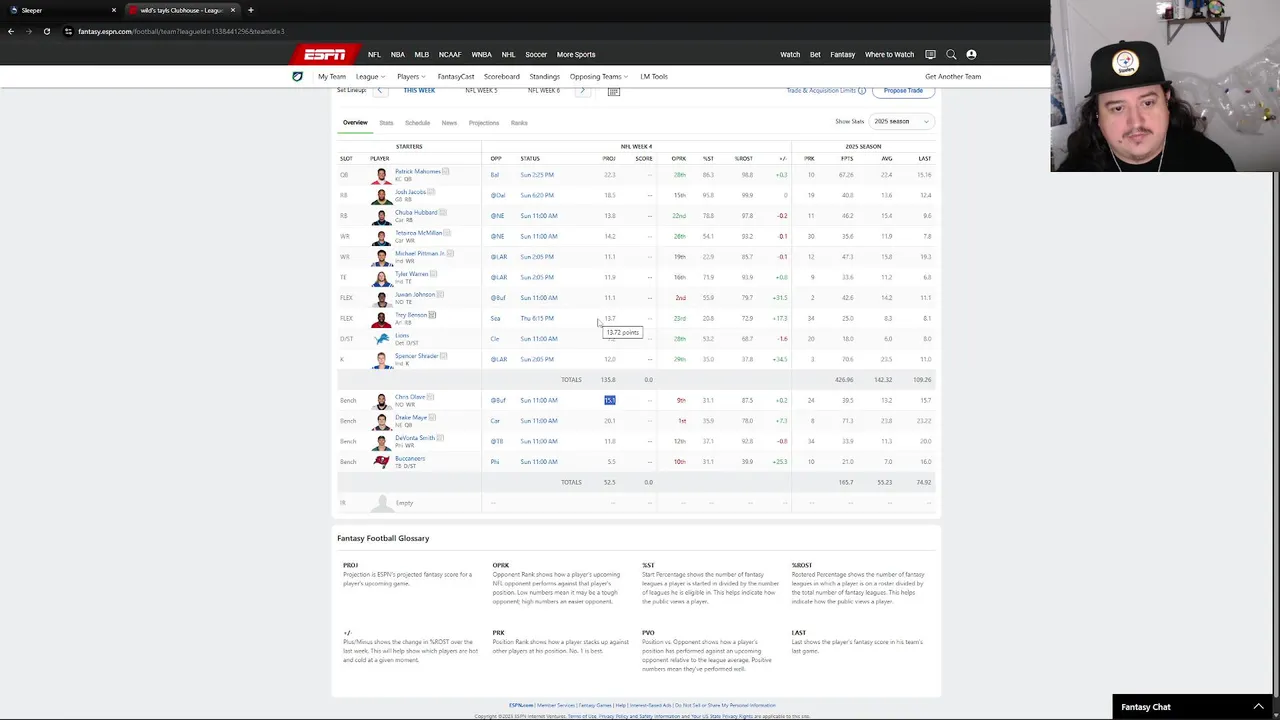Open More Sports menu
Viewport: 1280px width, 720px height.
[576, 55]
